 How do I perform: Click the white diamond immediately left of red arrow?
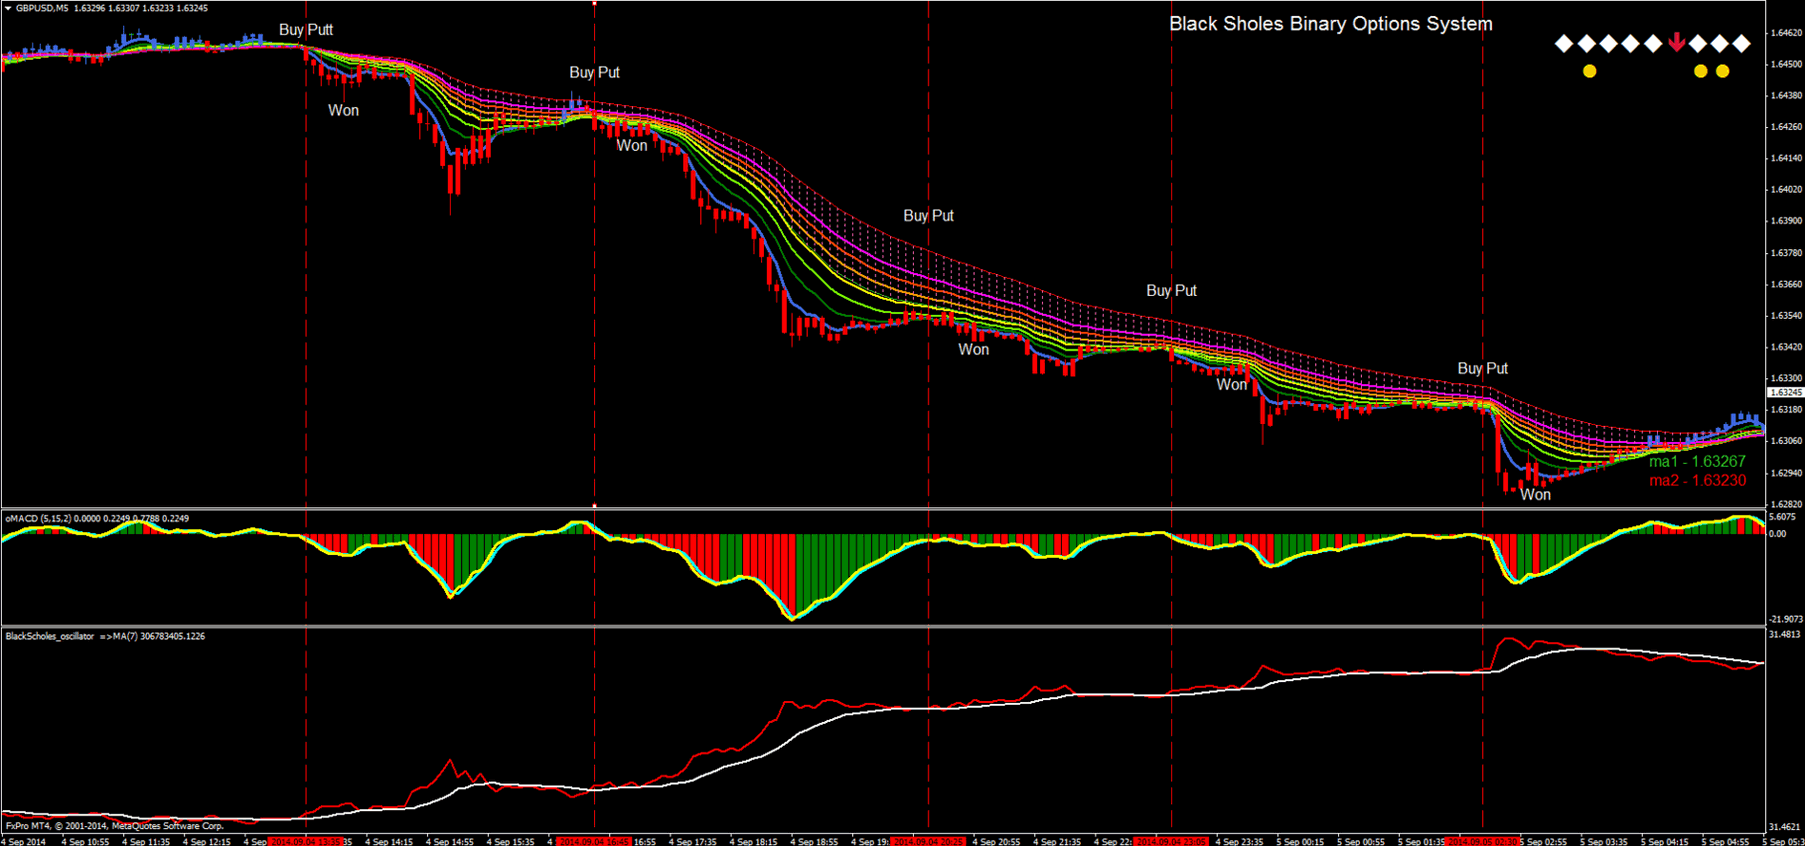tap(1653, 43)
